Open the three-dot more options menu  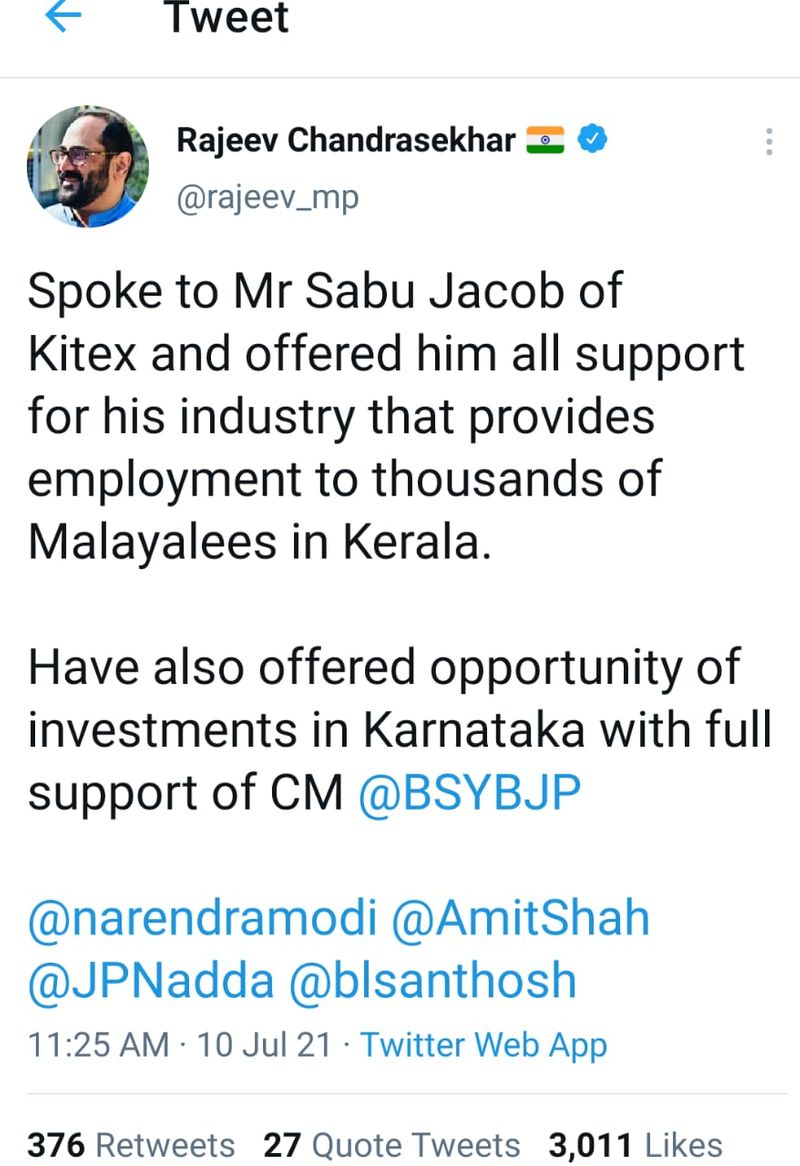[768, 141]
